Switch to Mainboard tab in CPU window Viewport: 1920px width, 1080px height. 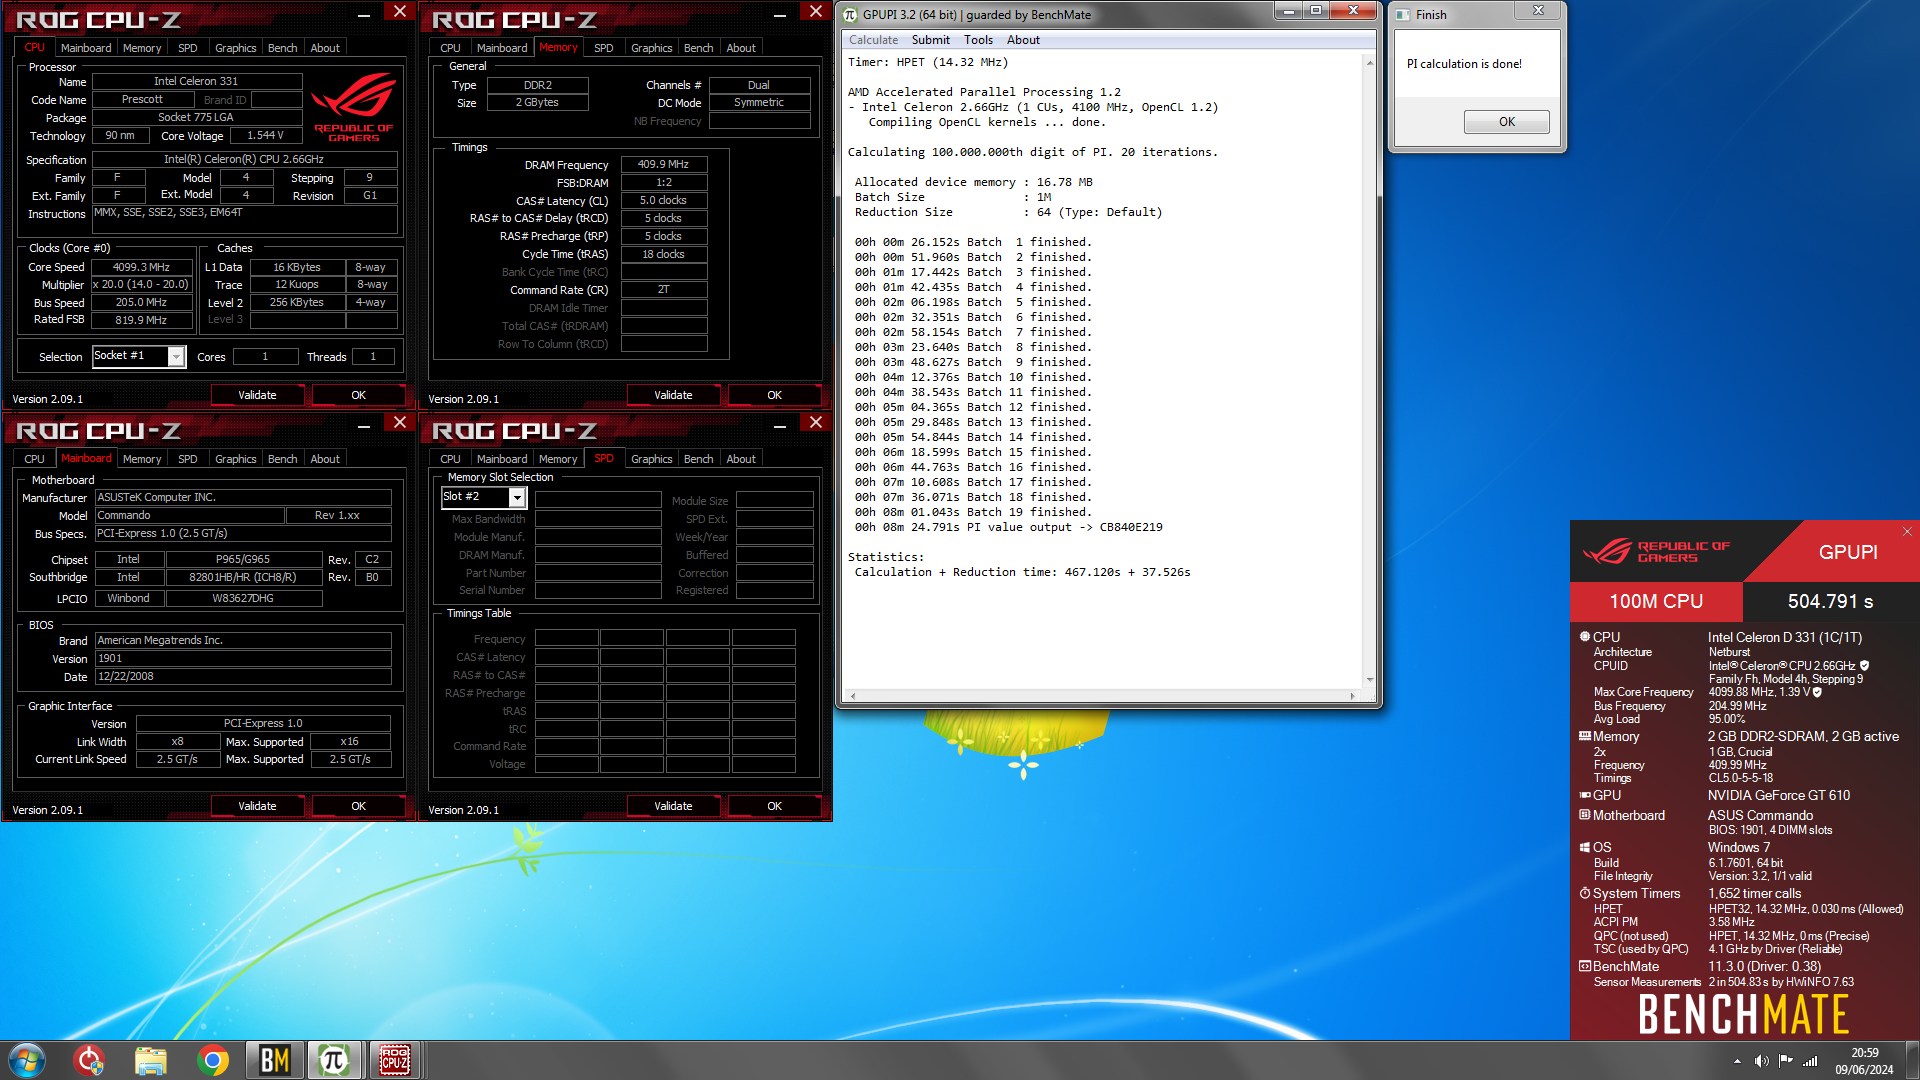(86, 48)
